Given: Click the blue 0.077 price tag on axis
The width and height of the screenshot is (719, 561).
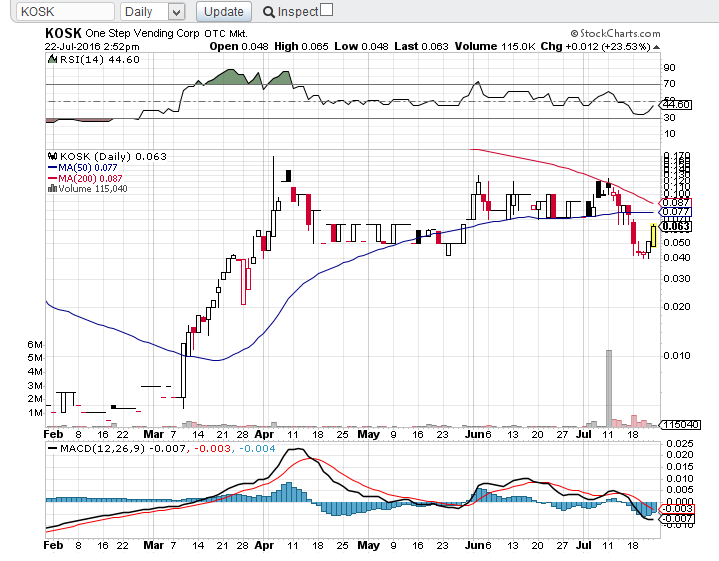Looking at the screenshot, I should coord(675,212).
